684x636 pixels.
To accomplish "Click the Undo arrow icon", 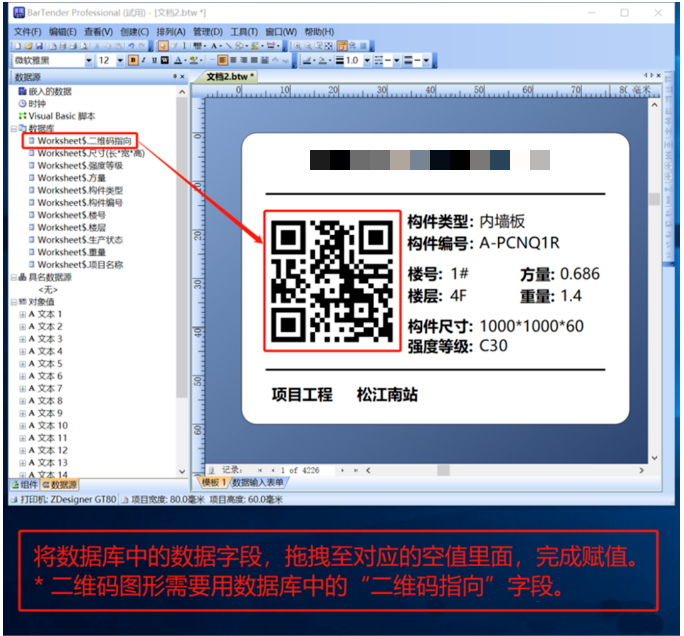I will 131,46.
